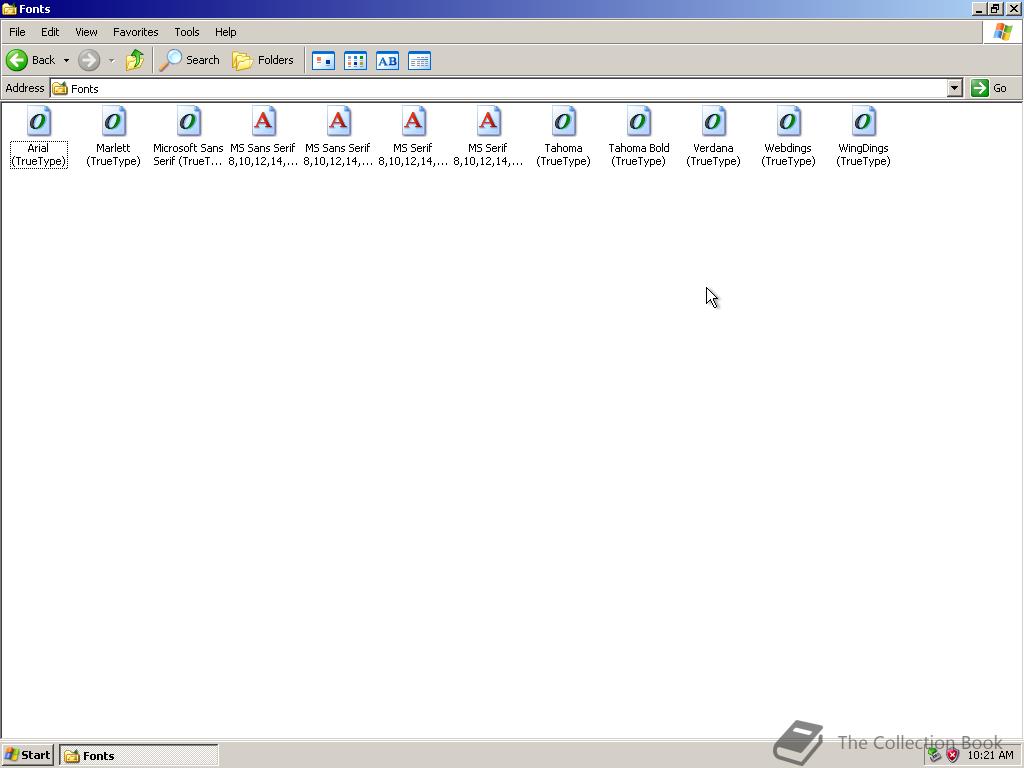Expand the Address bar dropdown

click(955, 88)
